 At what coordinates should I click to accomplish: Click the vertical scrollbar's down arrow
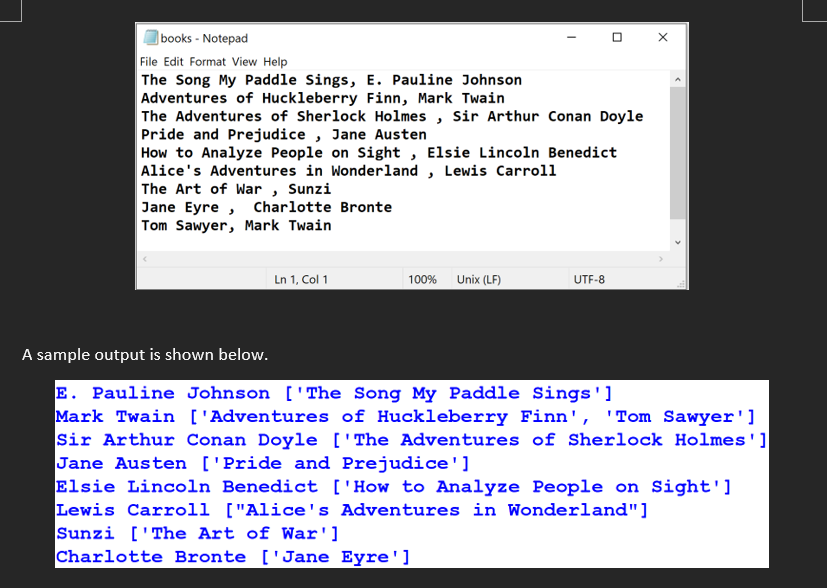[x=678, y=243]
